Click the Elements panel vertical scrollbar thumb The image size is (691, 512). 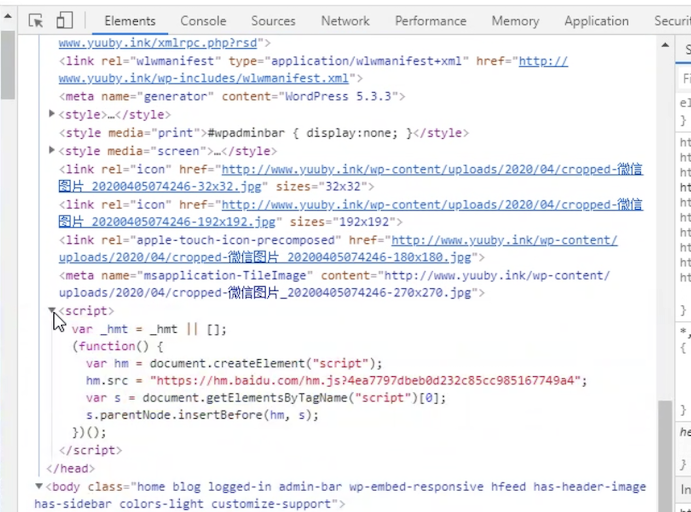pos(665,456)
